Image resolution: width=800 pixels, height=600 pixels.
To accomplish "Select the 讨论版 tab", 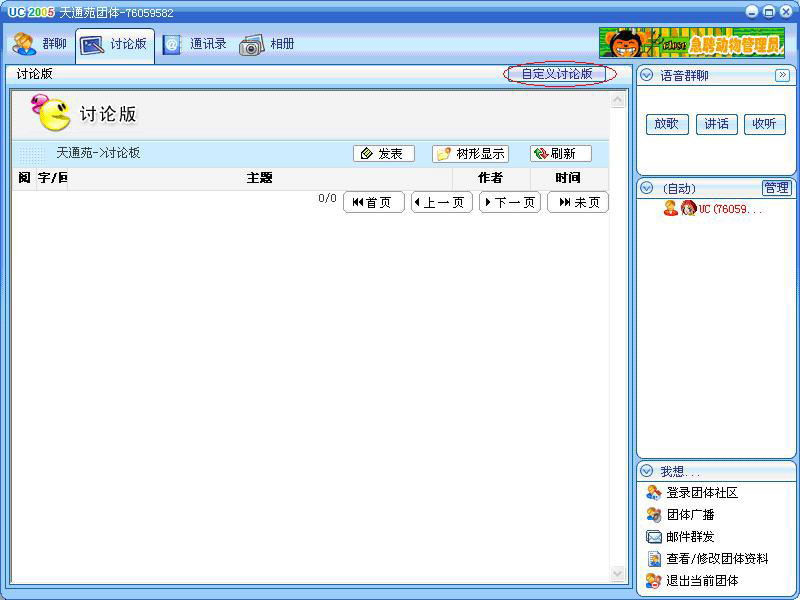I will [x=115, y=45].
